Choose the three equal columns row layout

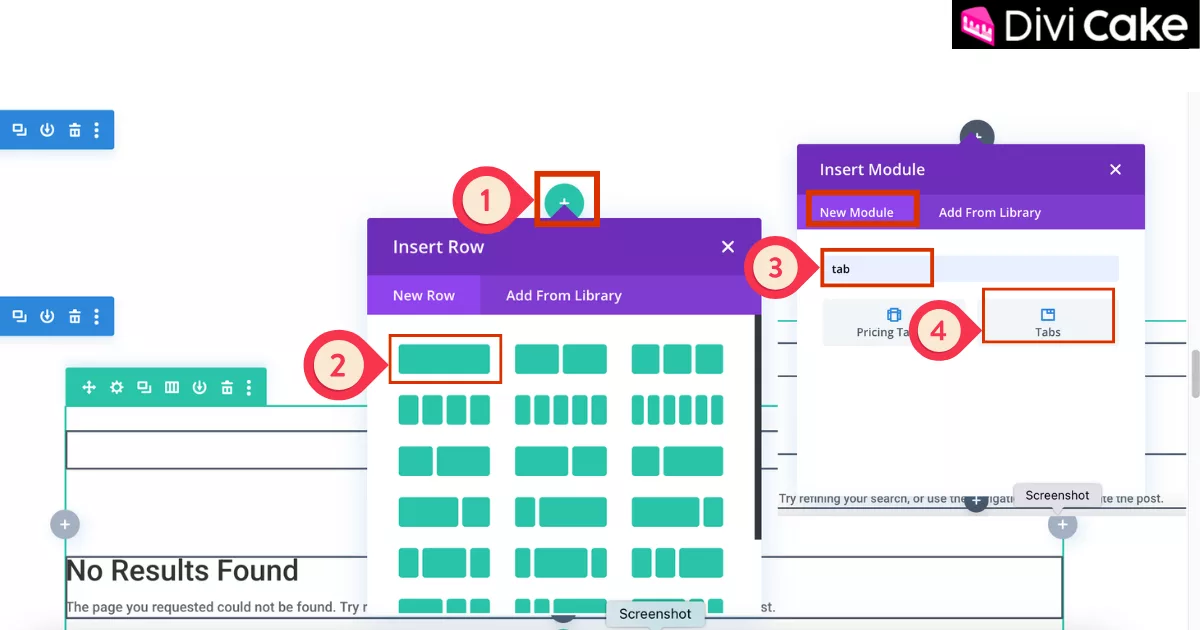[677, 359]
